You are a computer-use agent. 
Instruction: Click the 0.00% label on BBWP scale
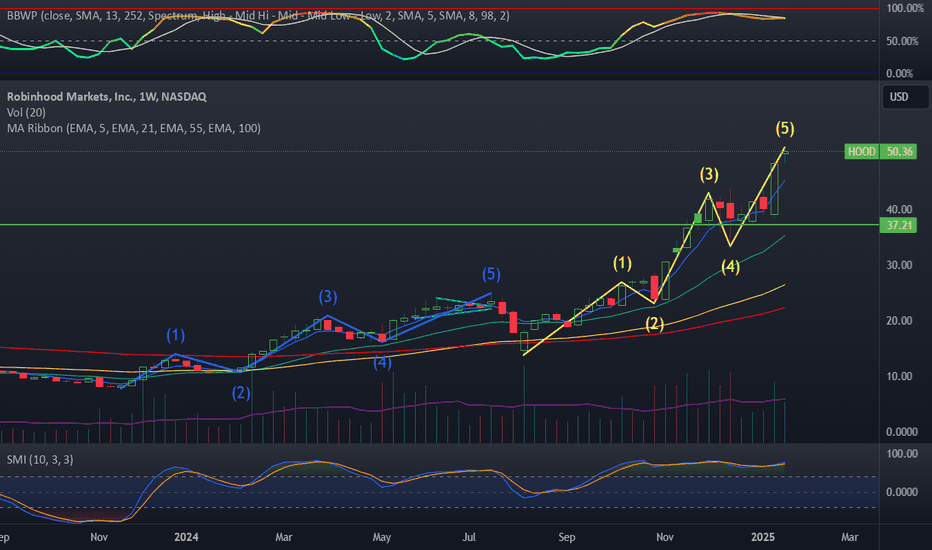pyautogui.click(x=899, y=74)
